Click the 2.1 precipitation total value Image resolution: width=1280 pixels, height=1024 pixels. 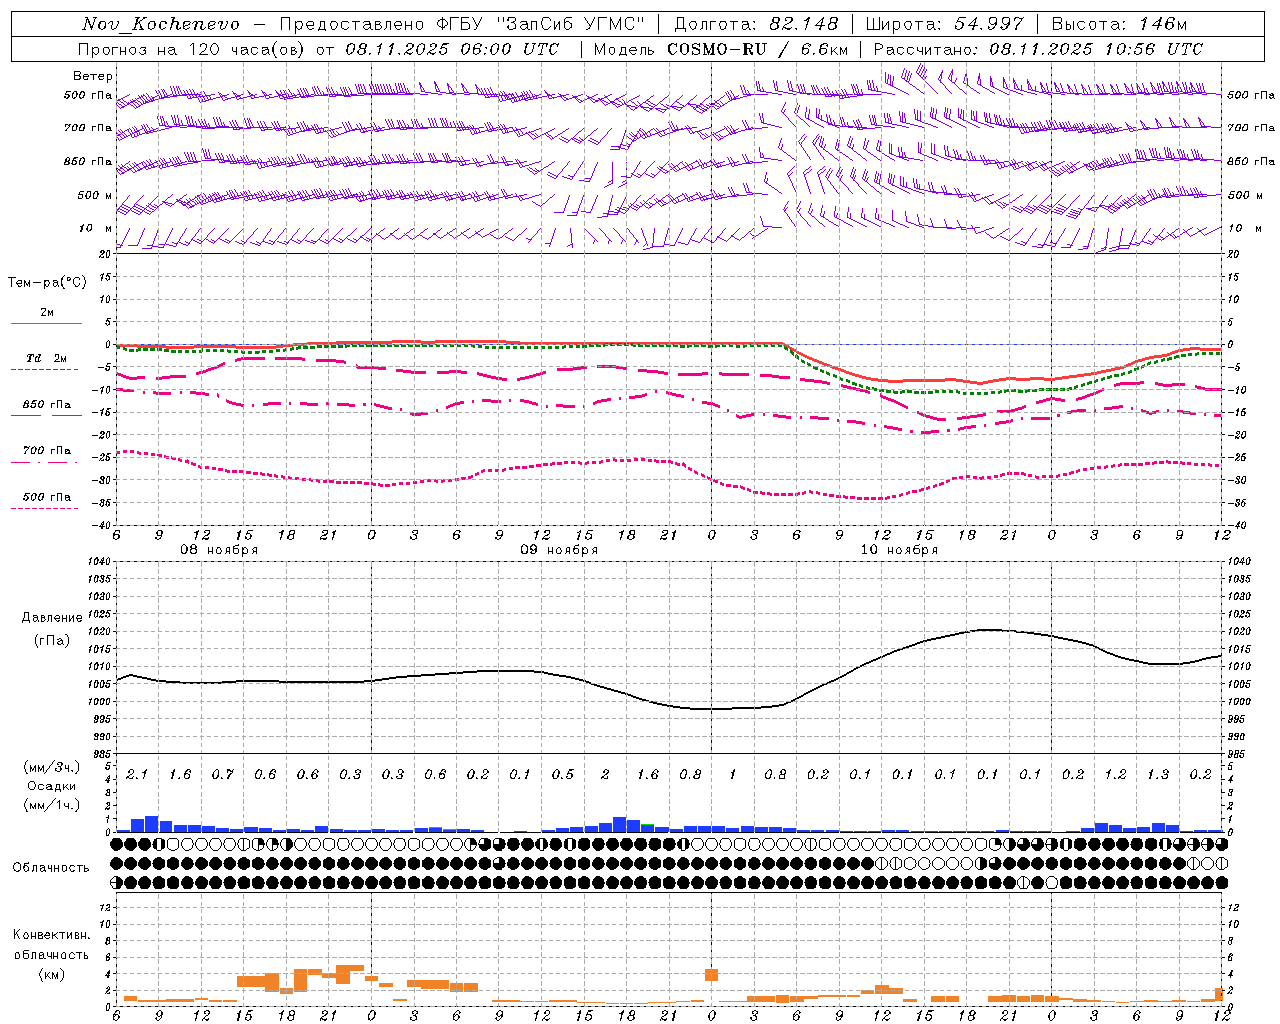pyautogui.click(x=137, y=775)
